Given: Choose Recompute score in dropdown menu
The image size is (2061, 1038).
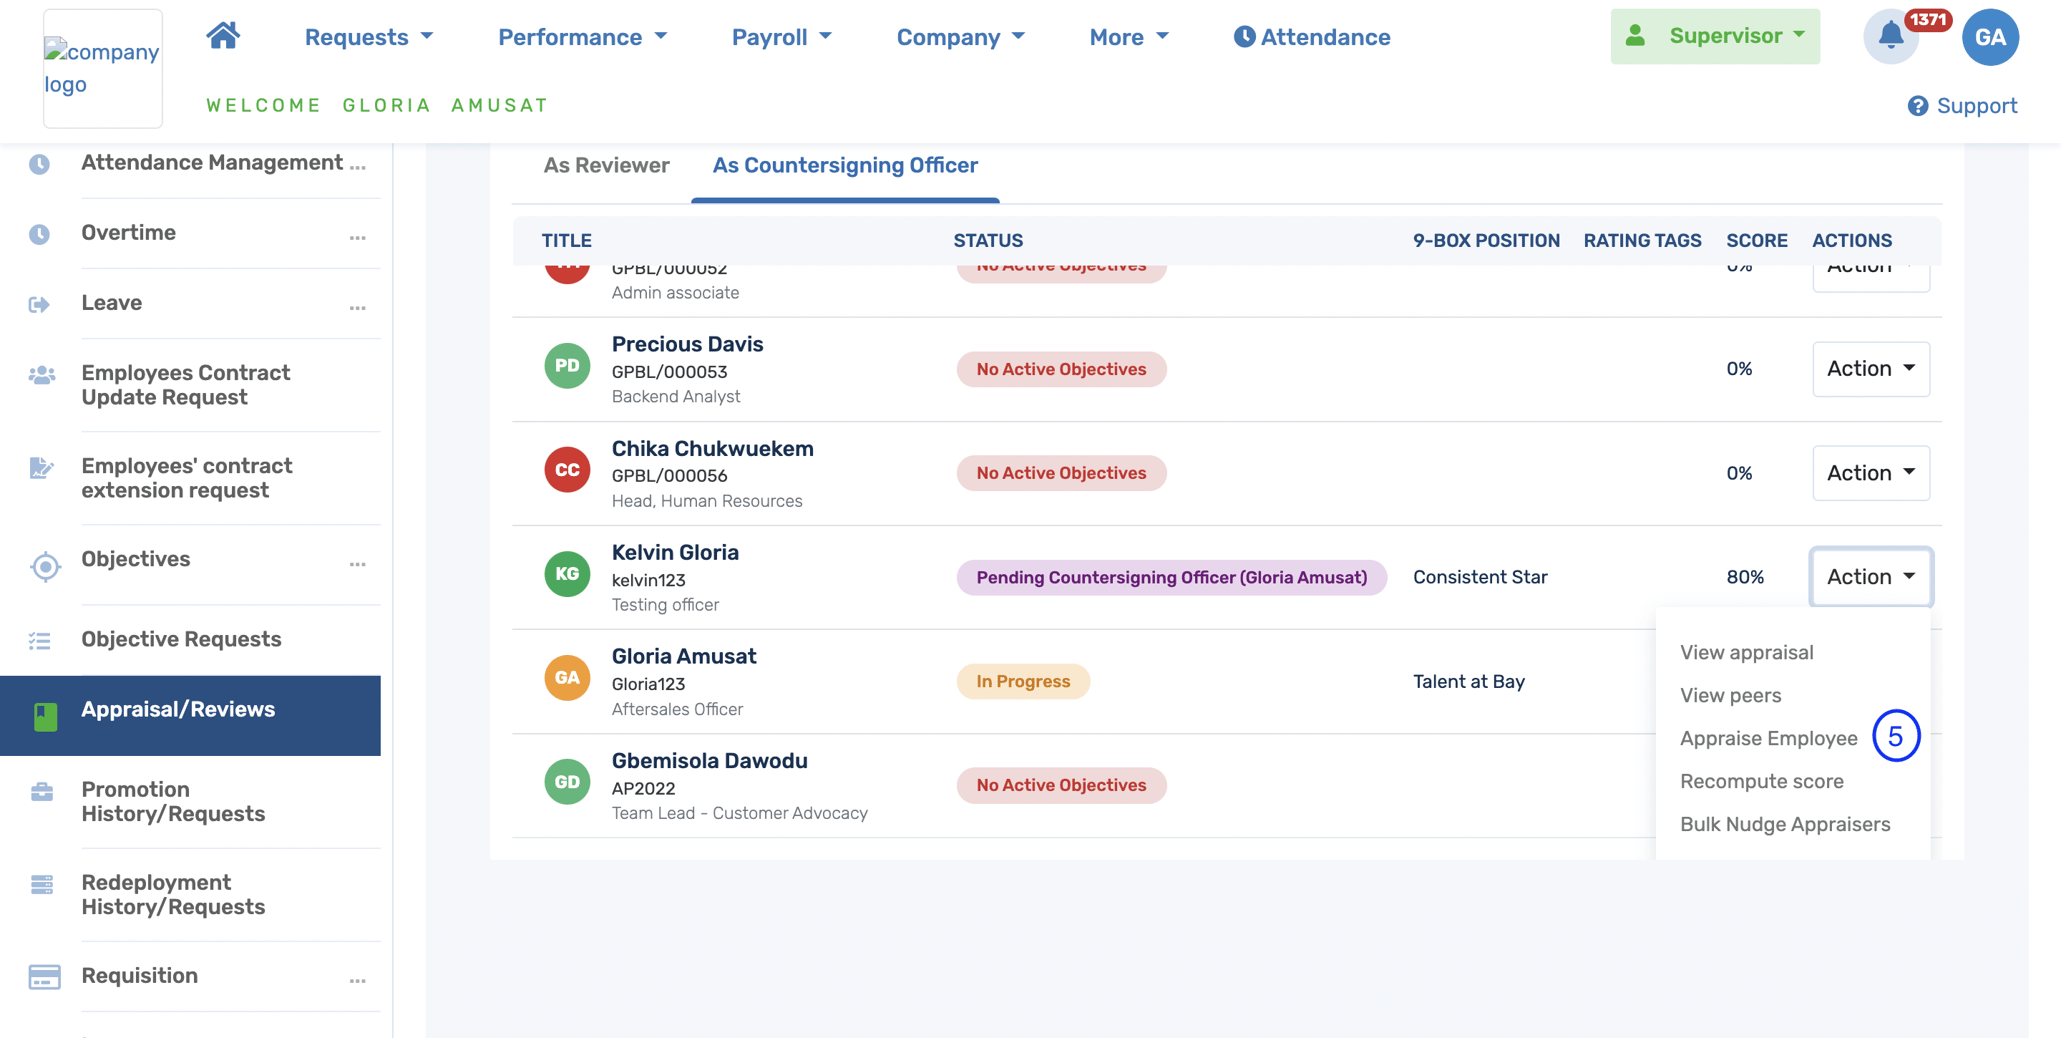Looking at the screenshot, I should point(1761,782).
